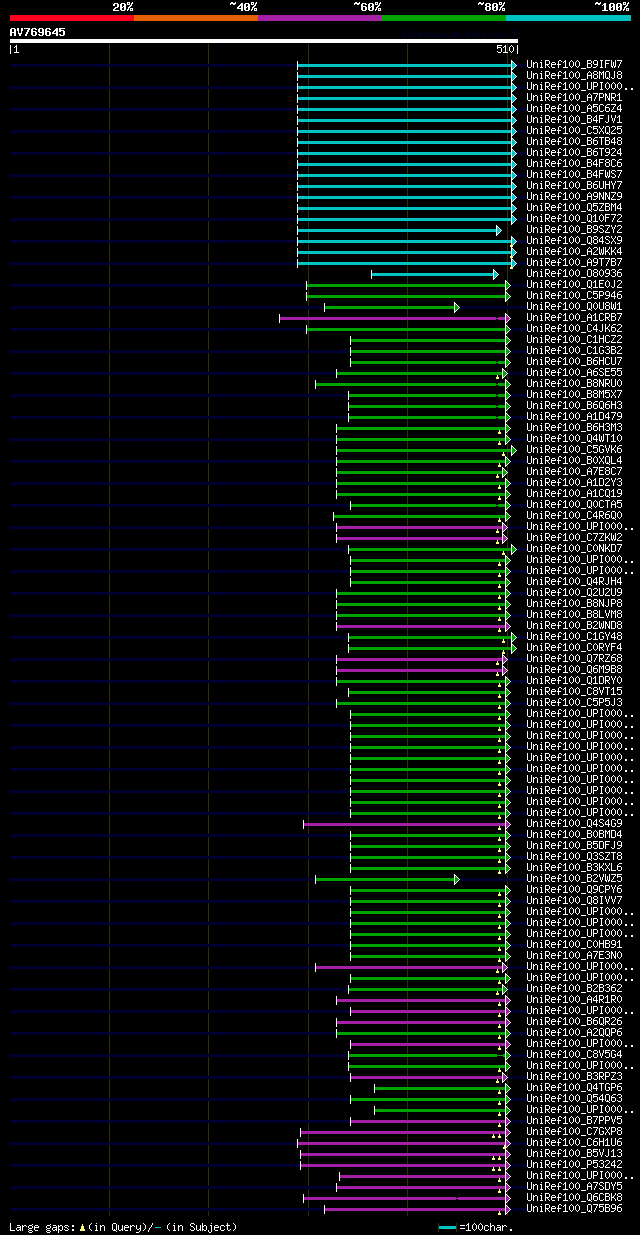This screenshot has height=1235, width=640.
Task: Click "UniRef100_A9T7B7" label
Action: coord(574,263)
